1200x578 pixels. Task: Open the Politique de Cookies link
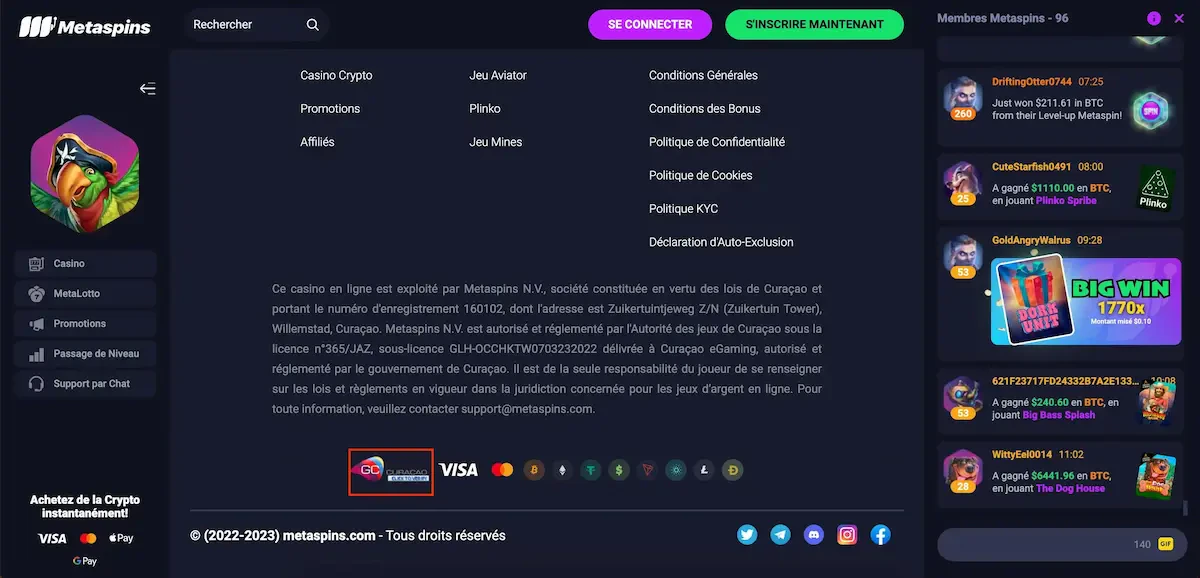[x=701, y=175]
